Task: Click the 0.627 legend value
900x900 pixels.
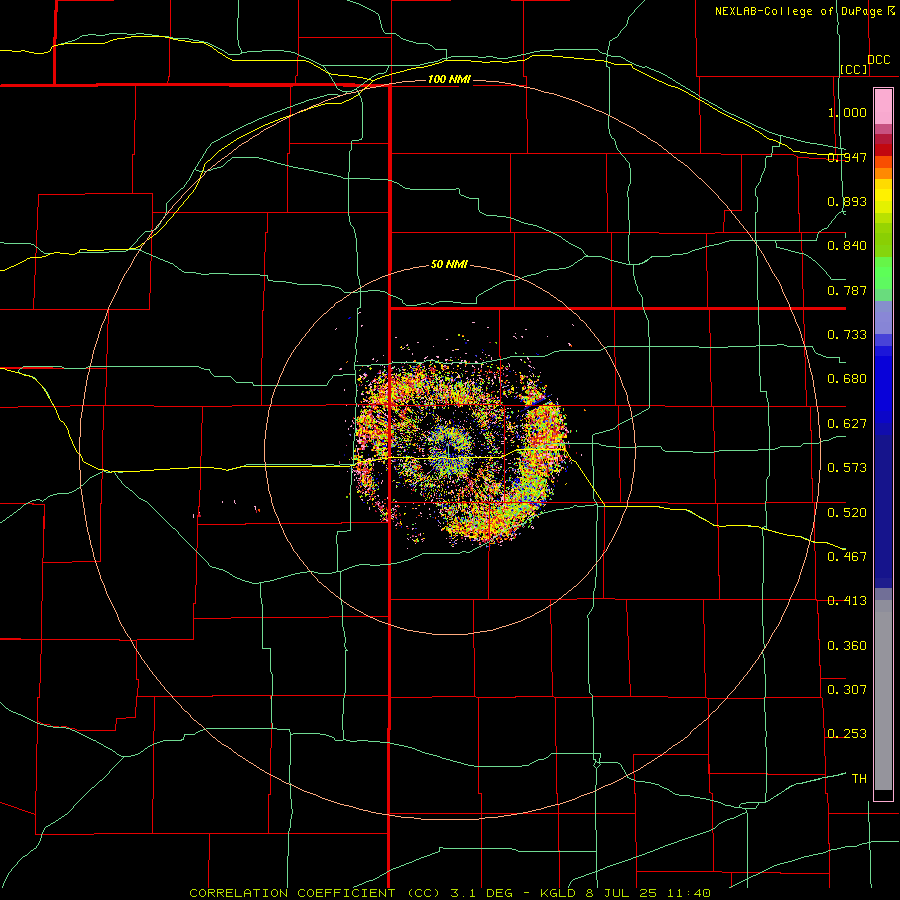Action: tap(847, 424)
